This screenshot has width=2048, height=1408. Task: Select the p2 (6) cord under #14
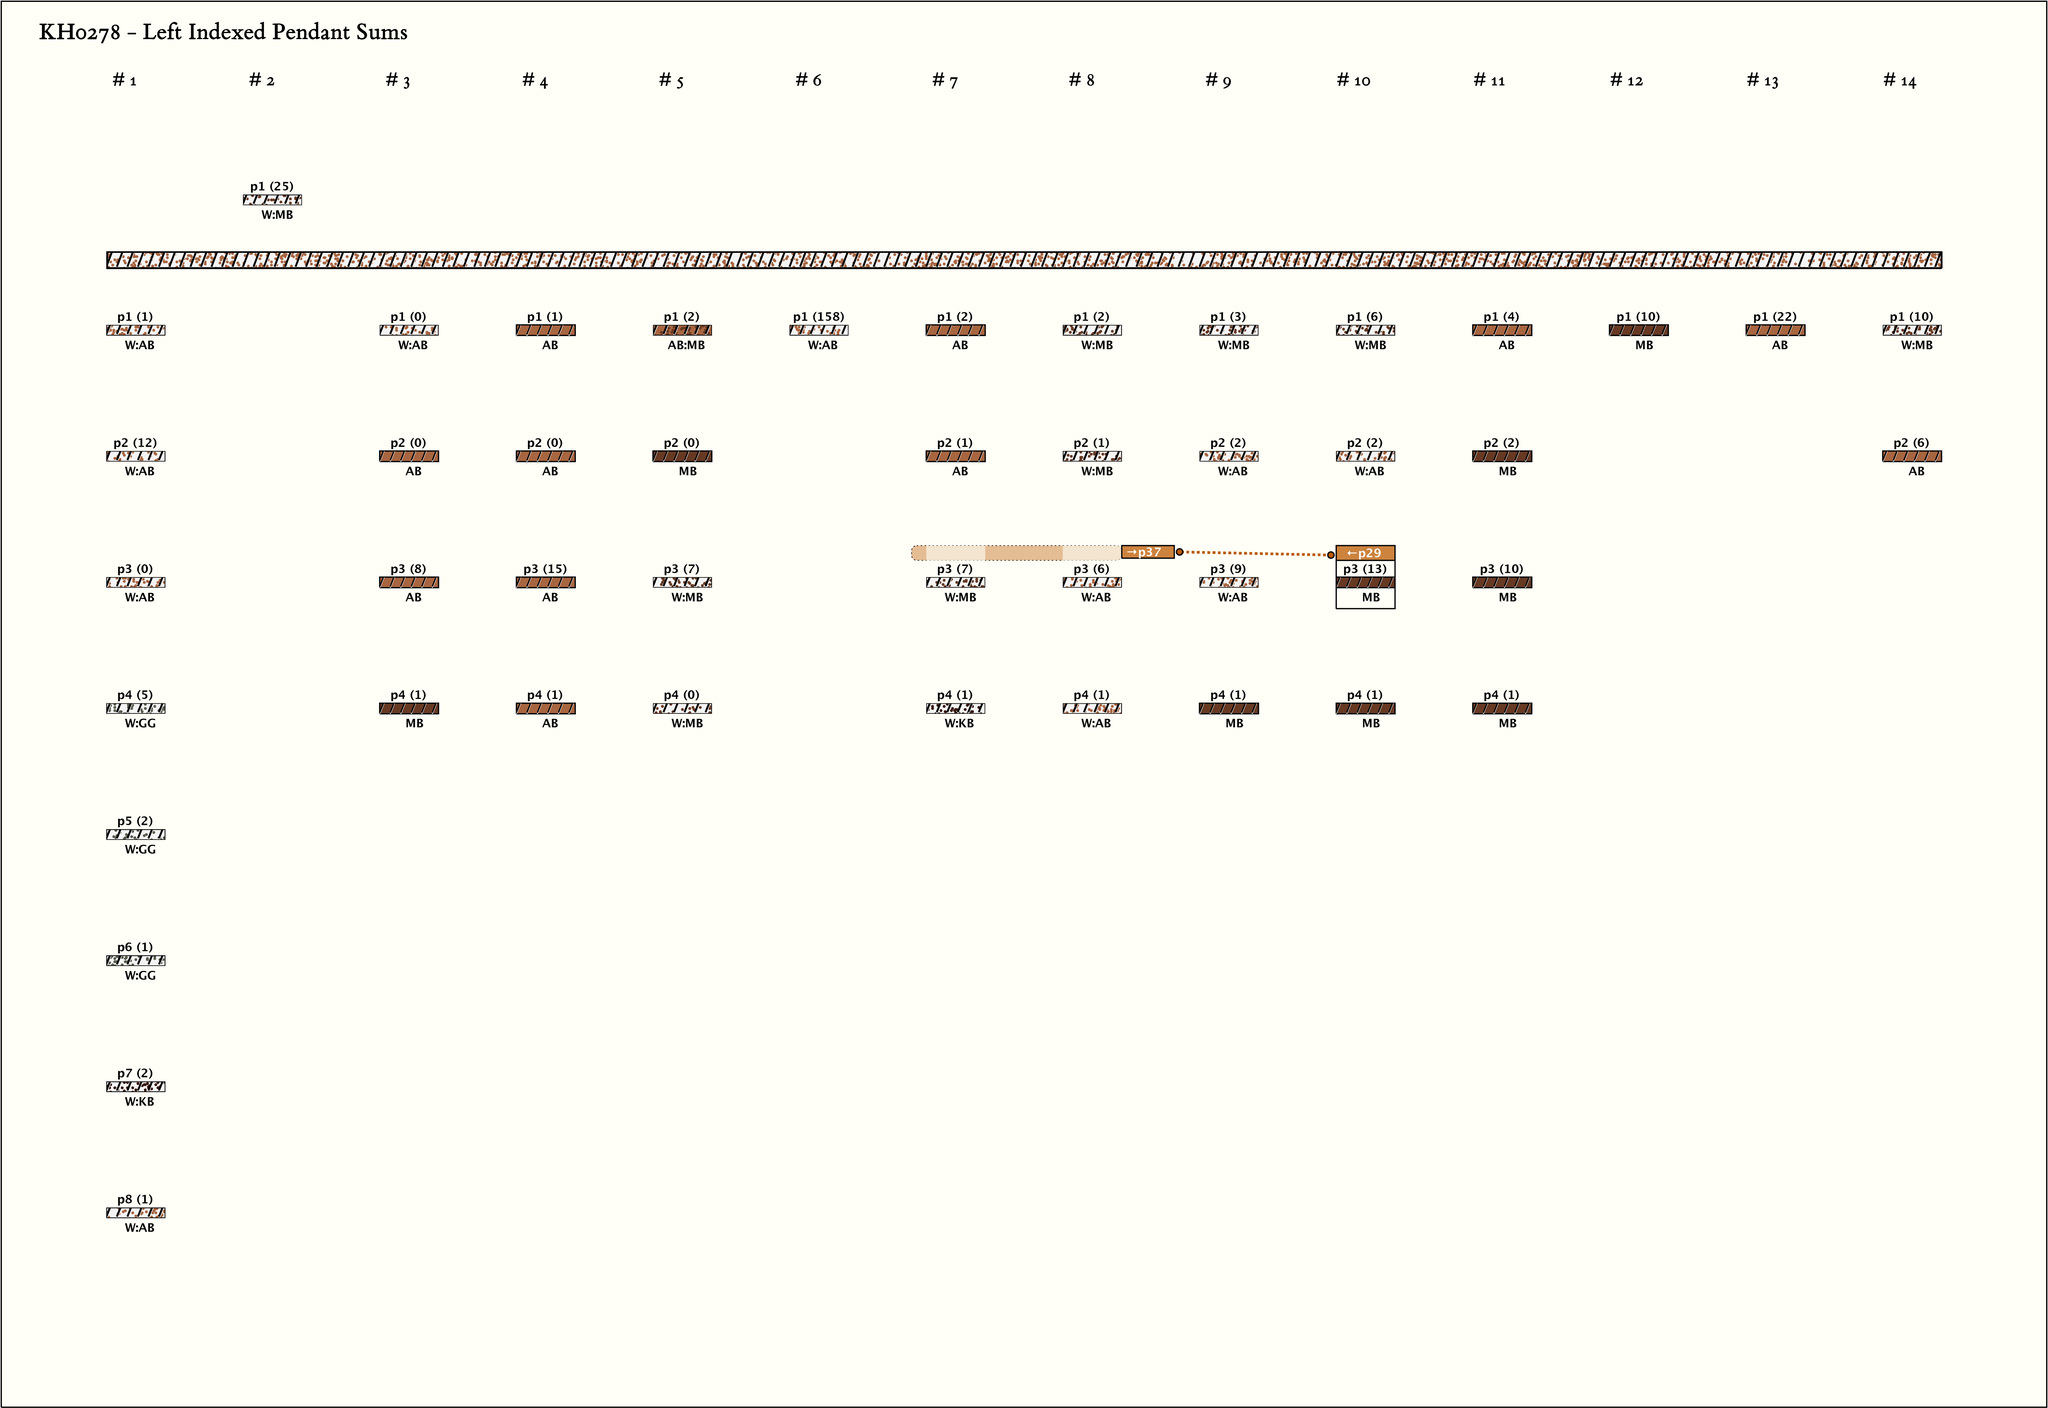[1911, 456]
